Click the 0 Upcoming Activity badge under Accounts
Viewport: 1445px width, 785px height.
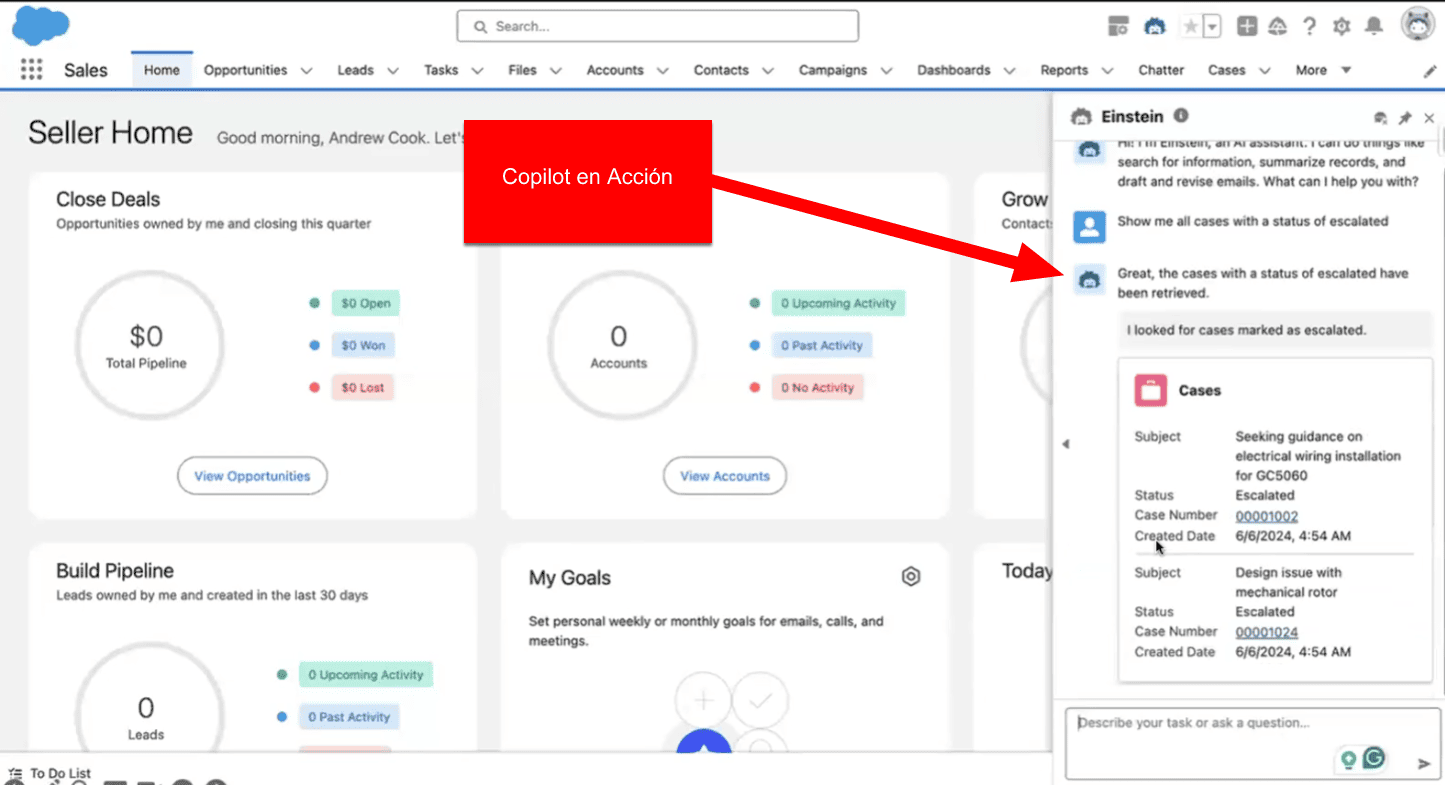pyautogui.click(x=838, y=303)
